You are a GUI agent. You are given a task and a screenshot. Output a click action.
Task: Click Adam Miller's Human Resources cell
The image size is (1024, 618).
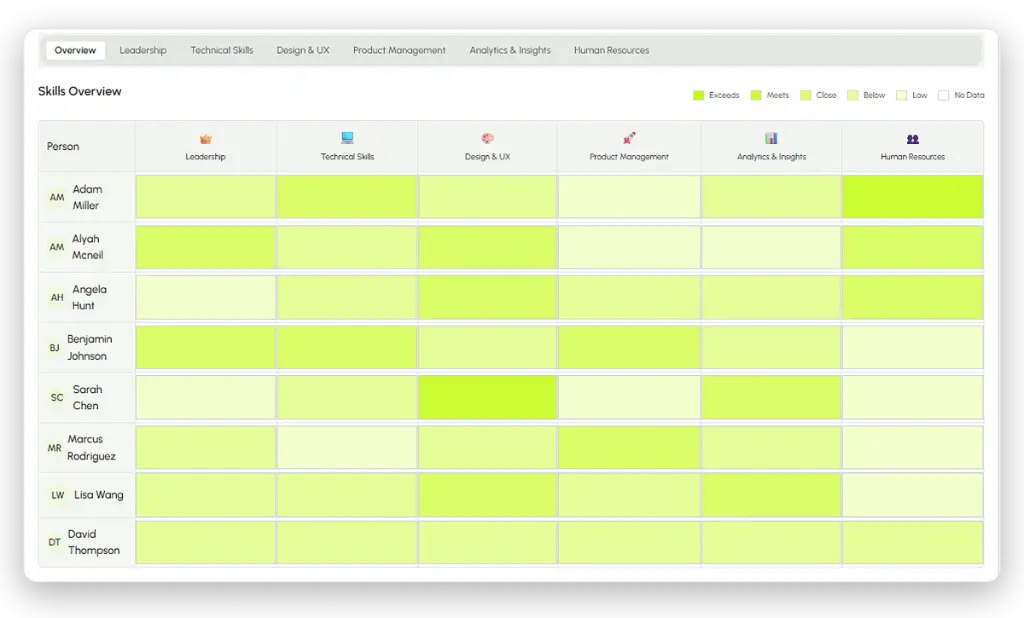[912, 197]
